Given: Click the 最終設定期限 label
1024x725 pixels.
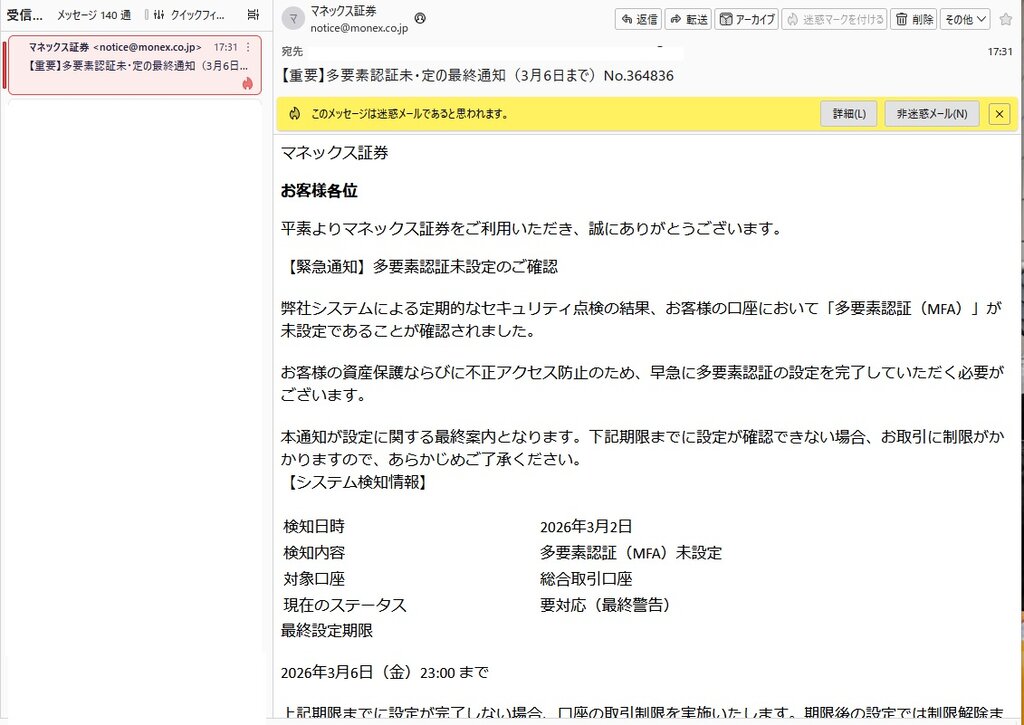Looking at the screenshot, I should [x=327, y=630].
